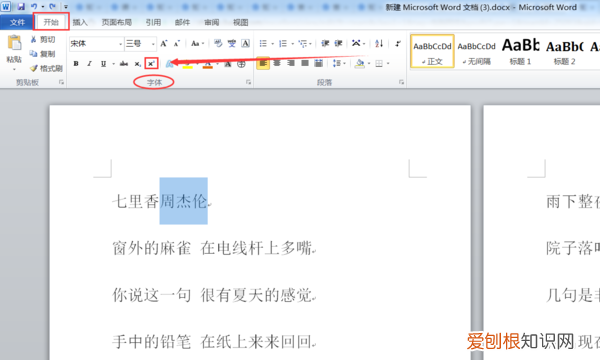600x360 pixels.
Task: Click the Asian Layout icon
Action: pyautogui.click(x=356, y=44)
